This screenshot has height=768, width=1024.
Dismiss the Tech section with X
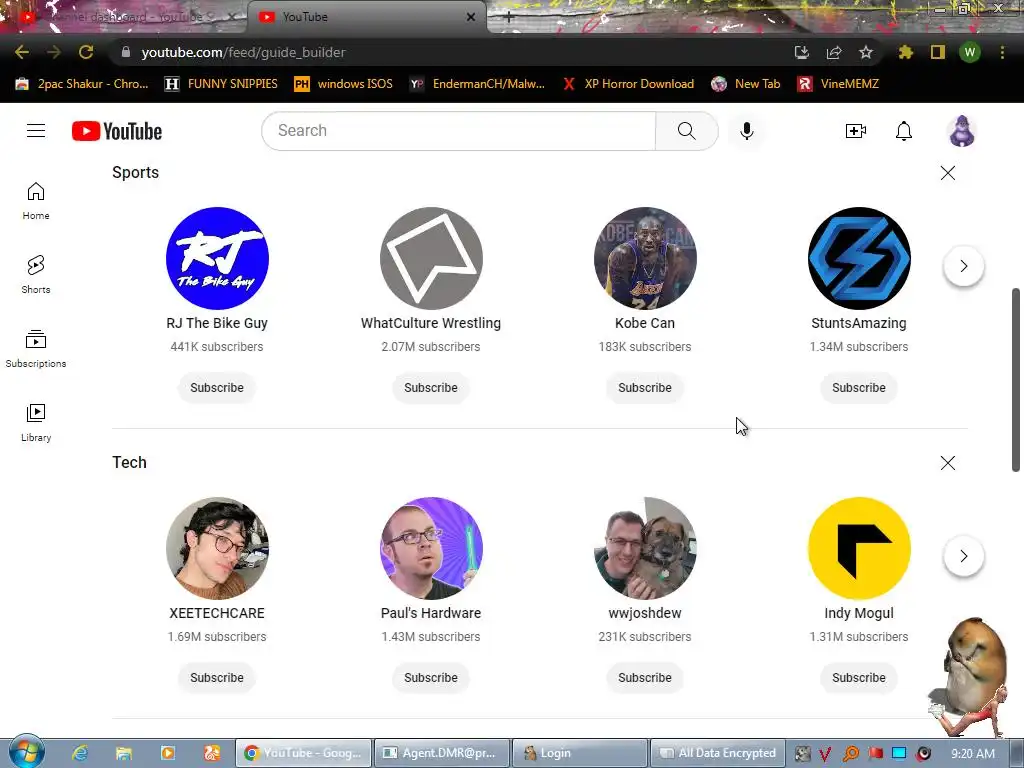click(948, 463)
